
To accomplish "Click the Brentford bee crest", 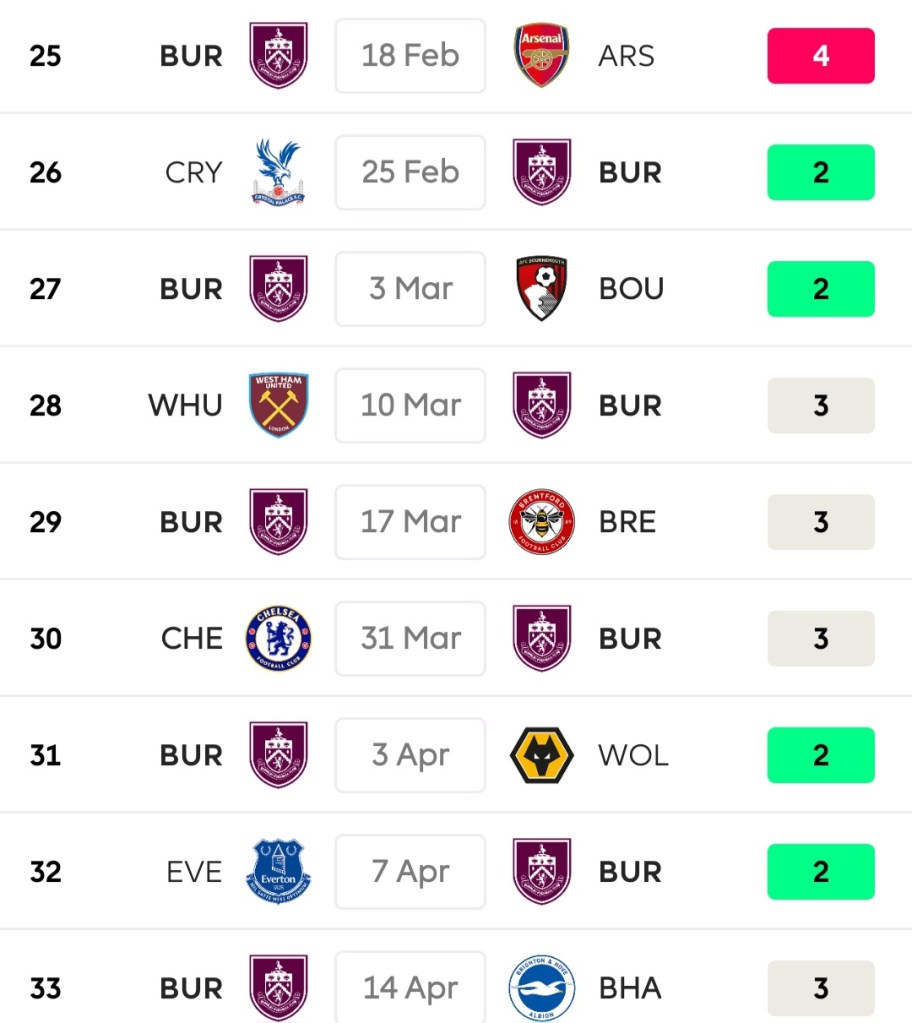I will 541,521.
